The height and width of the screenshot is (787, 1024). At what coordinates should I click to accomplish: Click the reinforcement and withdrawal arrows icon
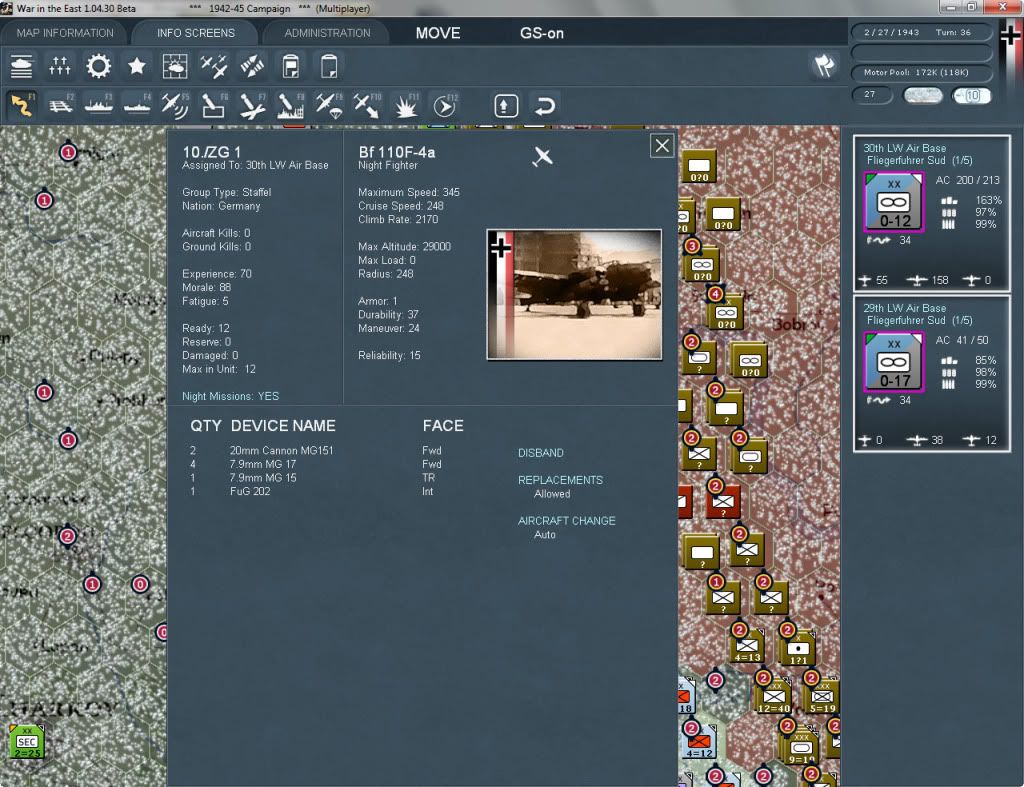(x=252, y=66)
